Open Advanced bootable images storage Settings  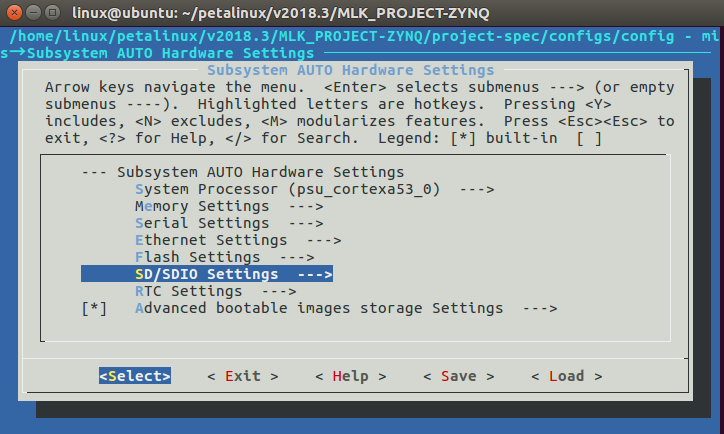tap(346, 308)
